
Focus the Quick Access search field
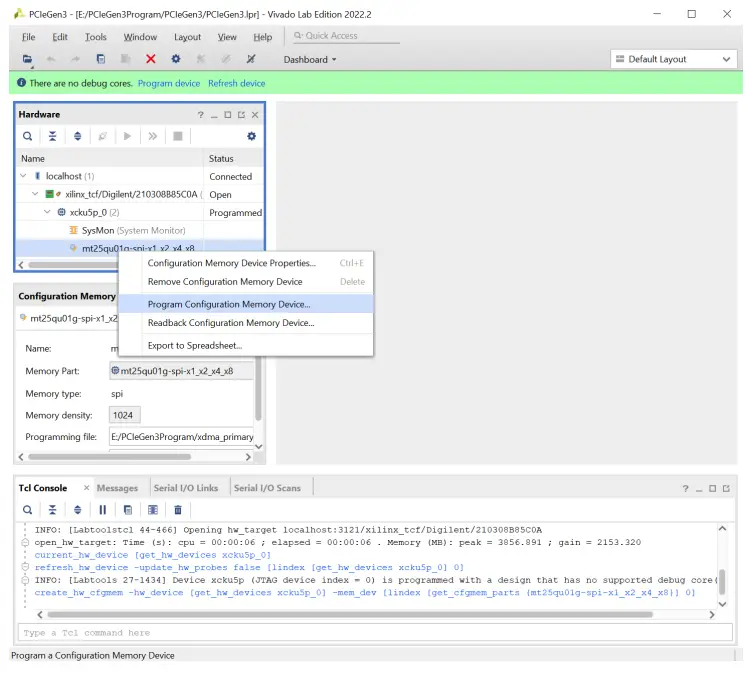346,36
